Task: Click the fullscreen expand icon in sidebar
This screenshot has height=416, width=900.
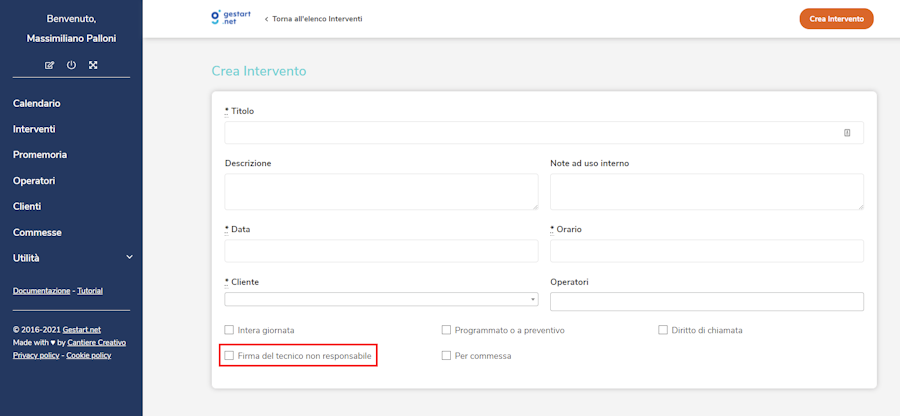Action: [93, 65]
